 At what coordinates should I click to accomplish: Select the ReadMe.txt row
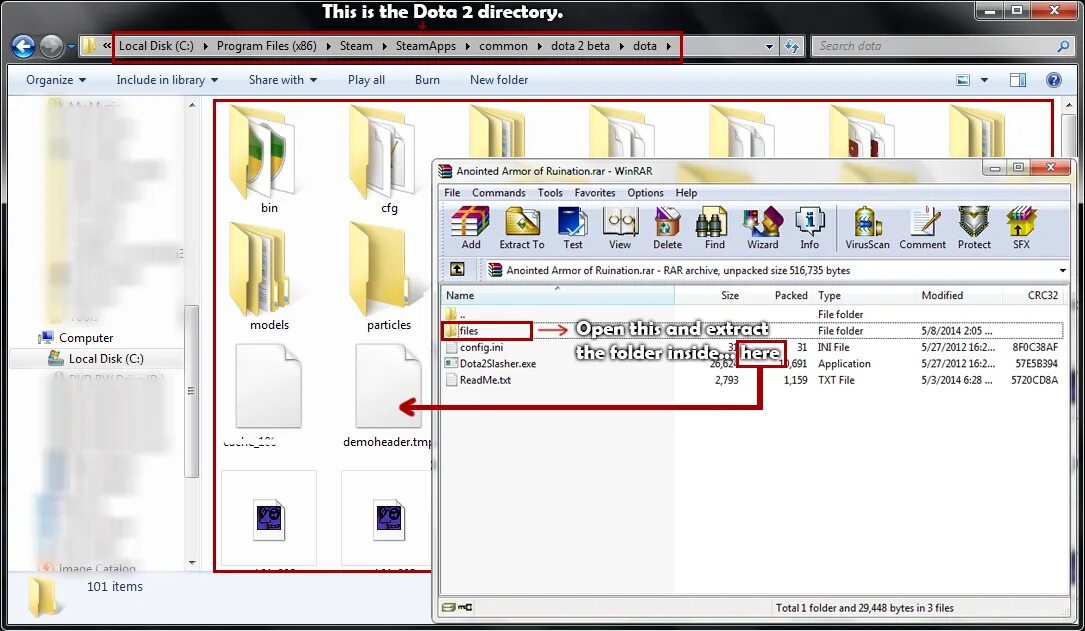pos(752,380)
